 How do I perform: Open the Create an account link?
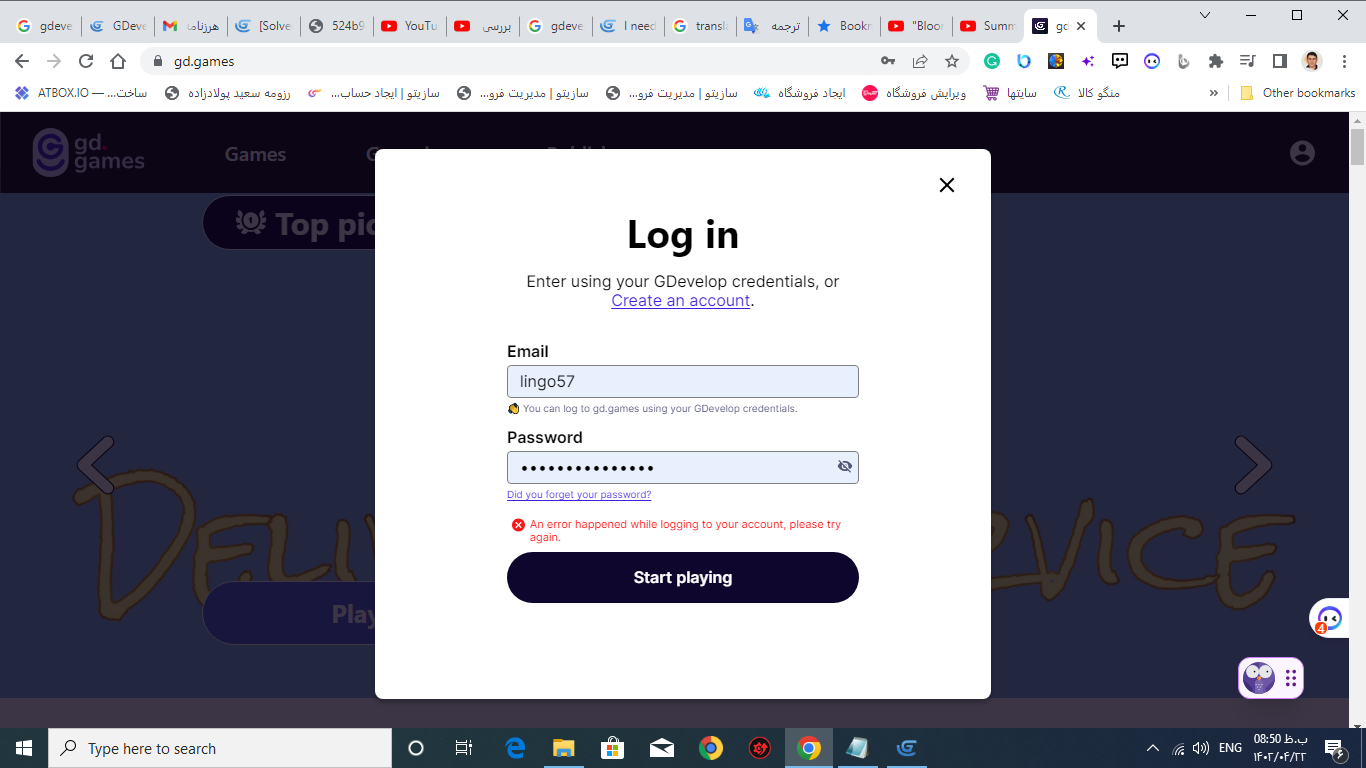[681, 300]
